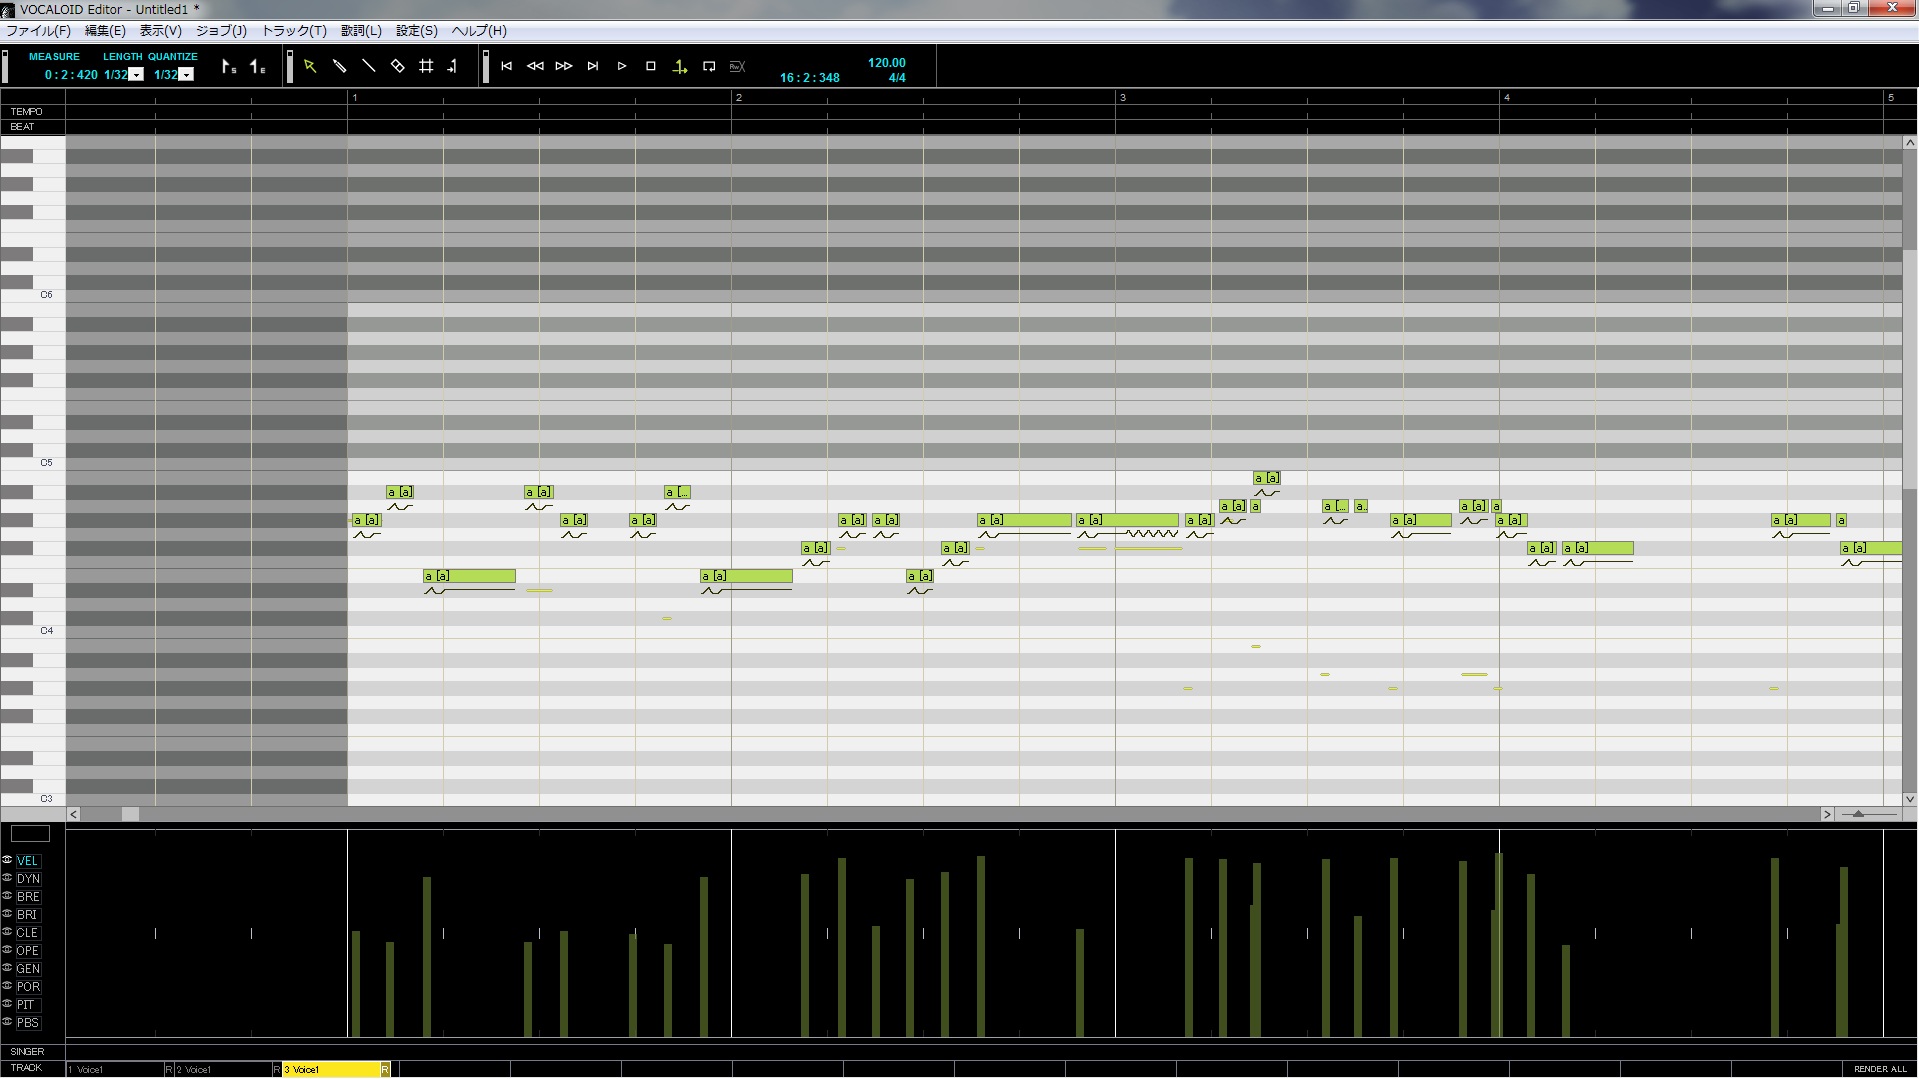Image resolution: width=1919 pixels, height=1079 pixels.
Task: Switch to track 2 Voice1
Action: click(x=224, y=1070)
